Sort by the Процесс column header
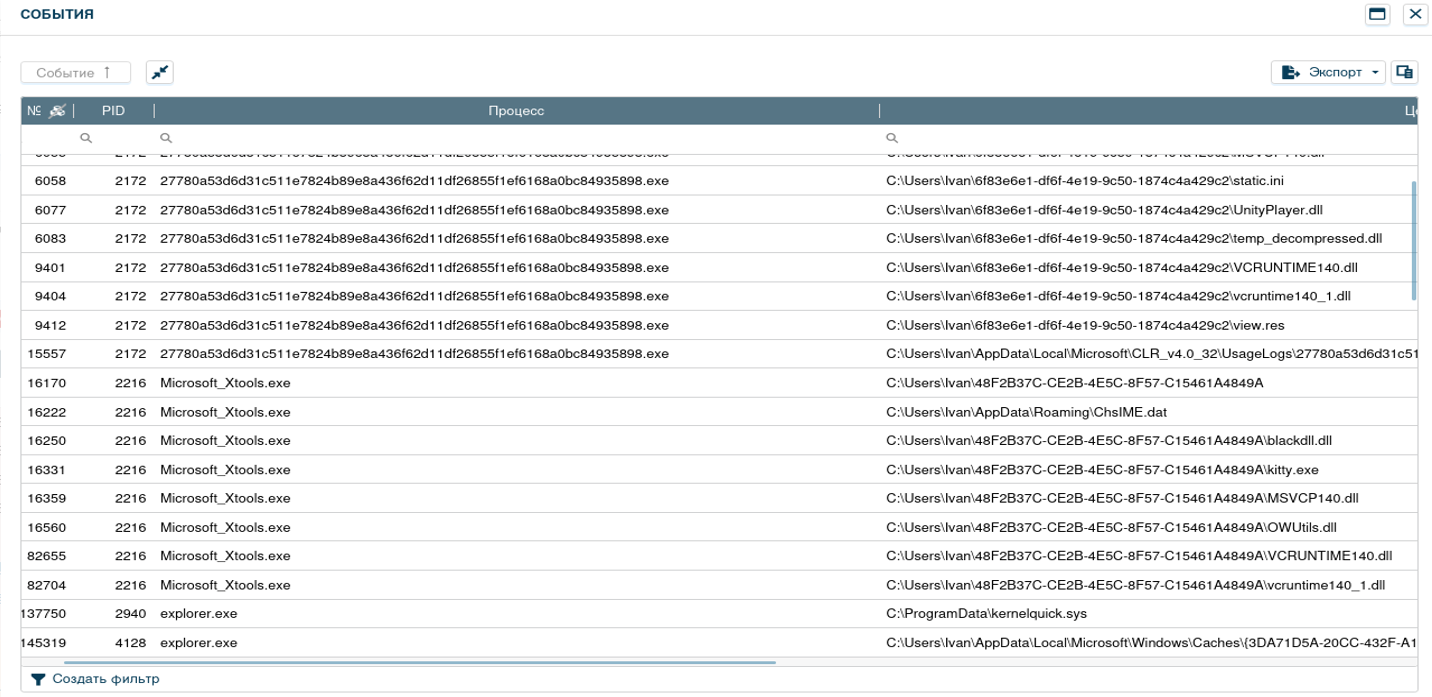The image size is (1432, 697). click(x=516, y=111)
